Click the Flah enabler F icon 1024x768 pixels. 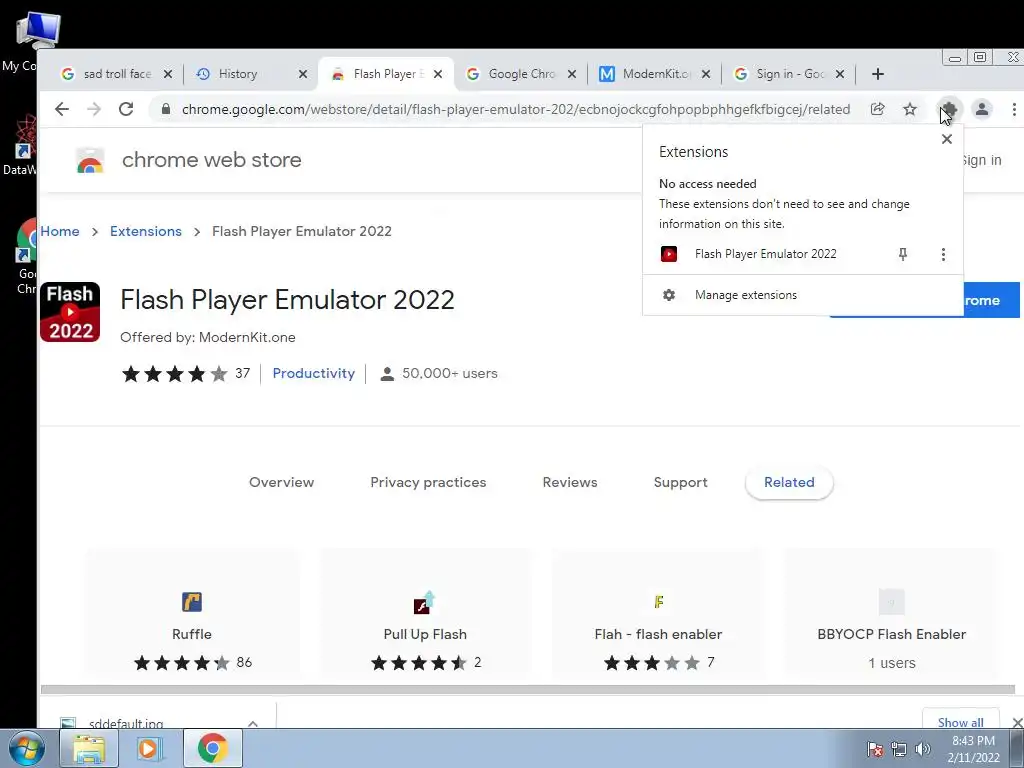658,601
